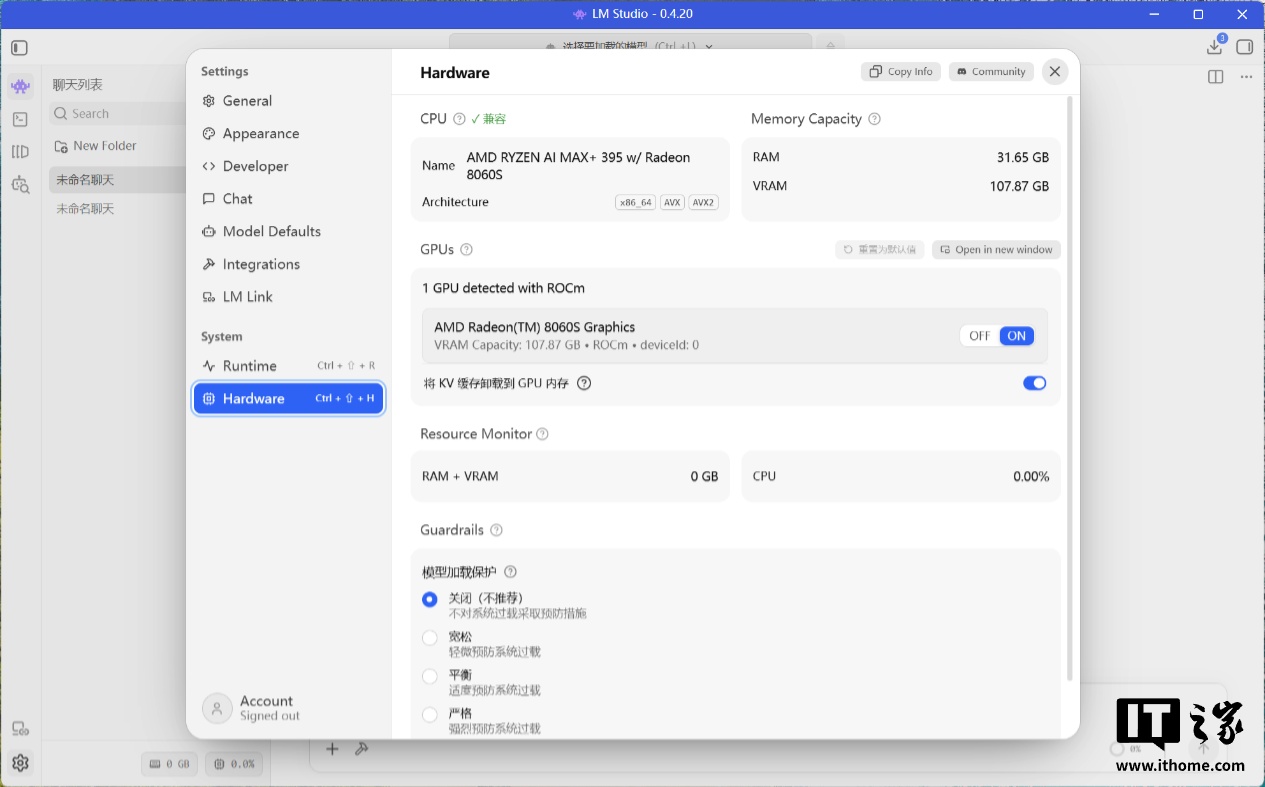1265x787 pixels.
Task: Click the settings dialog vertical scrollbar
Action: tap(1072, 389)
